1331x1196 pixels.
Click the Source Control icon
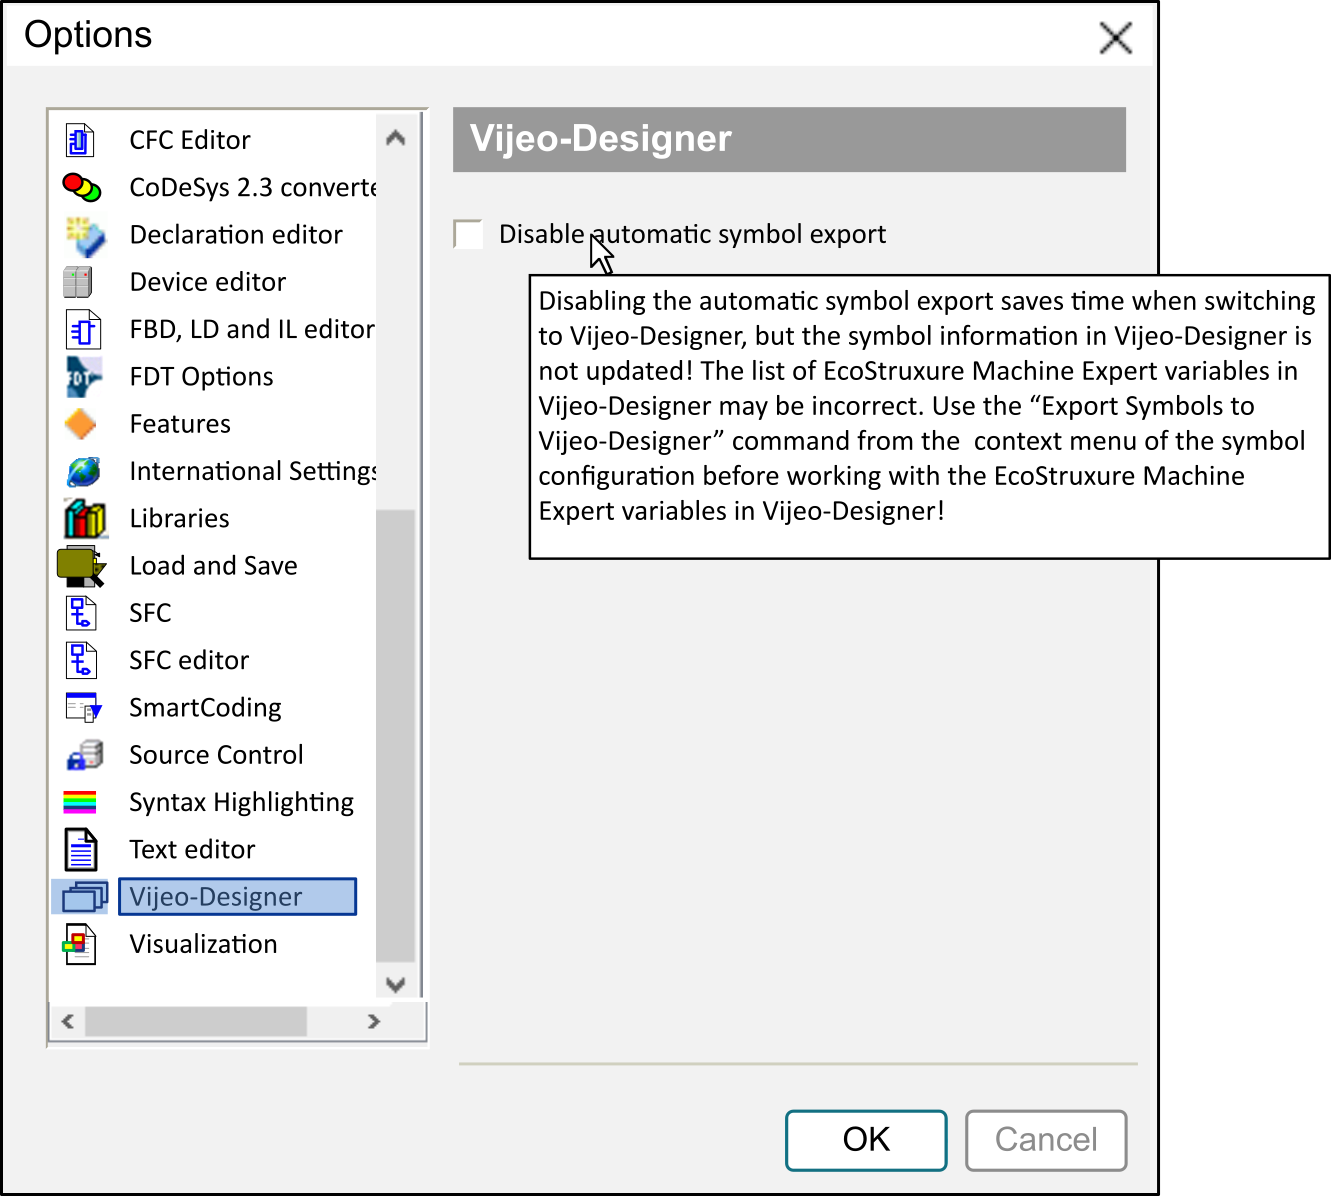84,755
